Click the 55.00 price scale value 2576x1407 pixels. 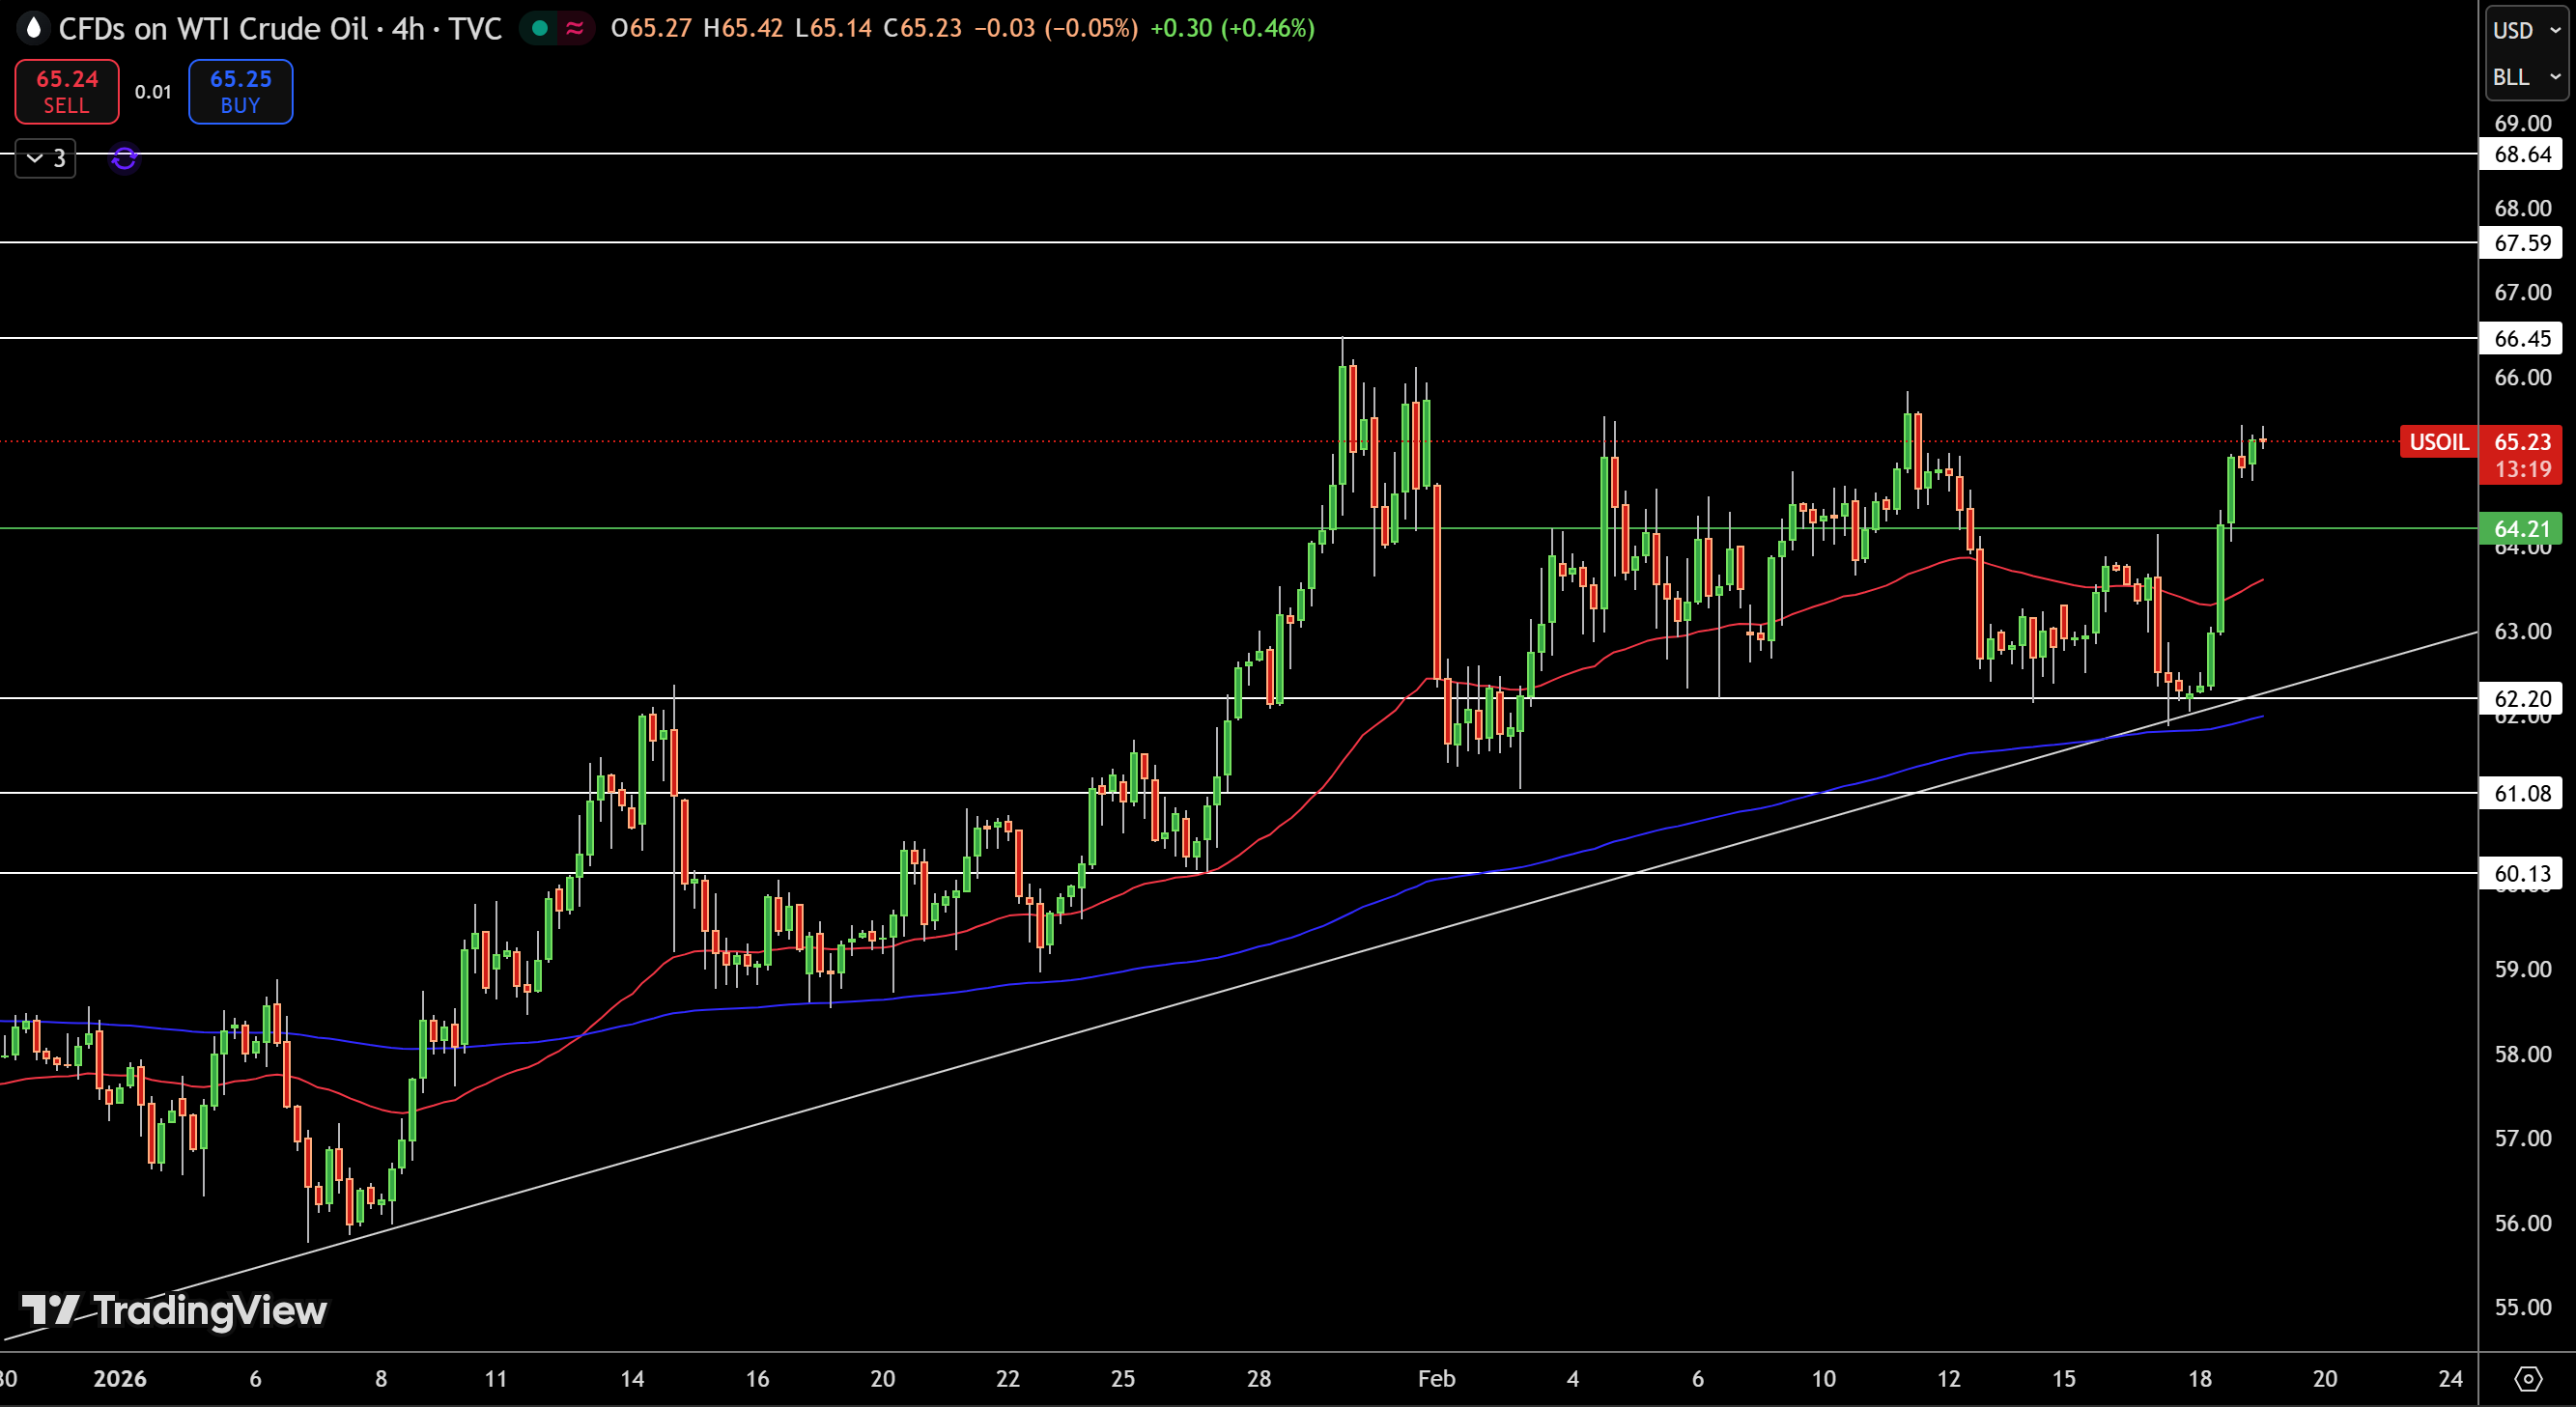(x=2522, y=1306)
